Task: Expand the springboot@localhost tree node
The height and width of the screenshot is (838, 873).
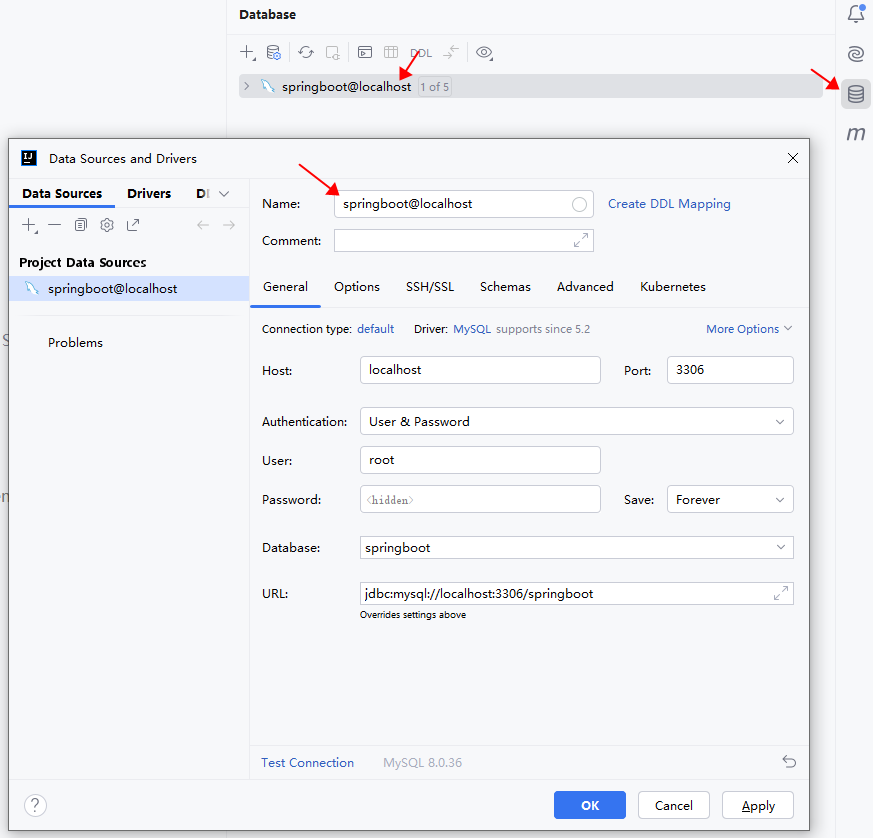Action: pyautogui.click(x=247, y=87)
